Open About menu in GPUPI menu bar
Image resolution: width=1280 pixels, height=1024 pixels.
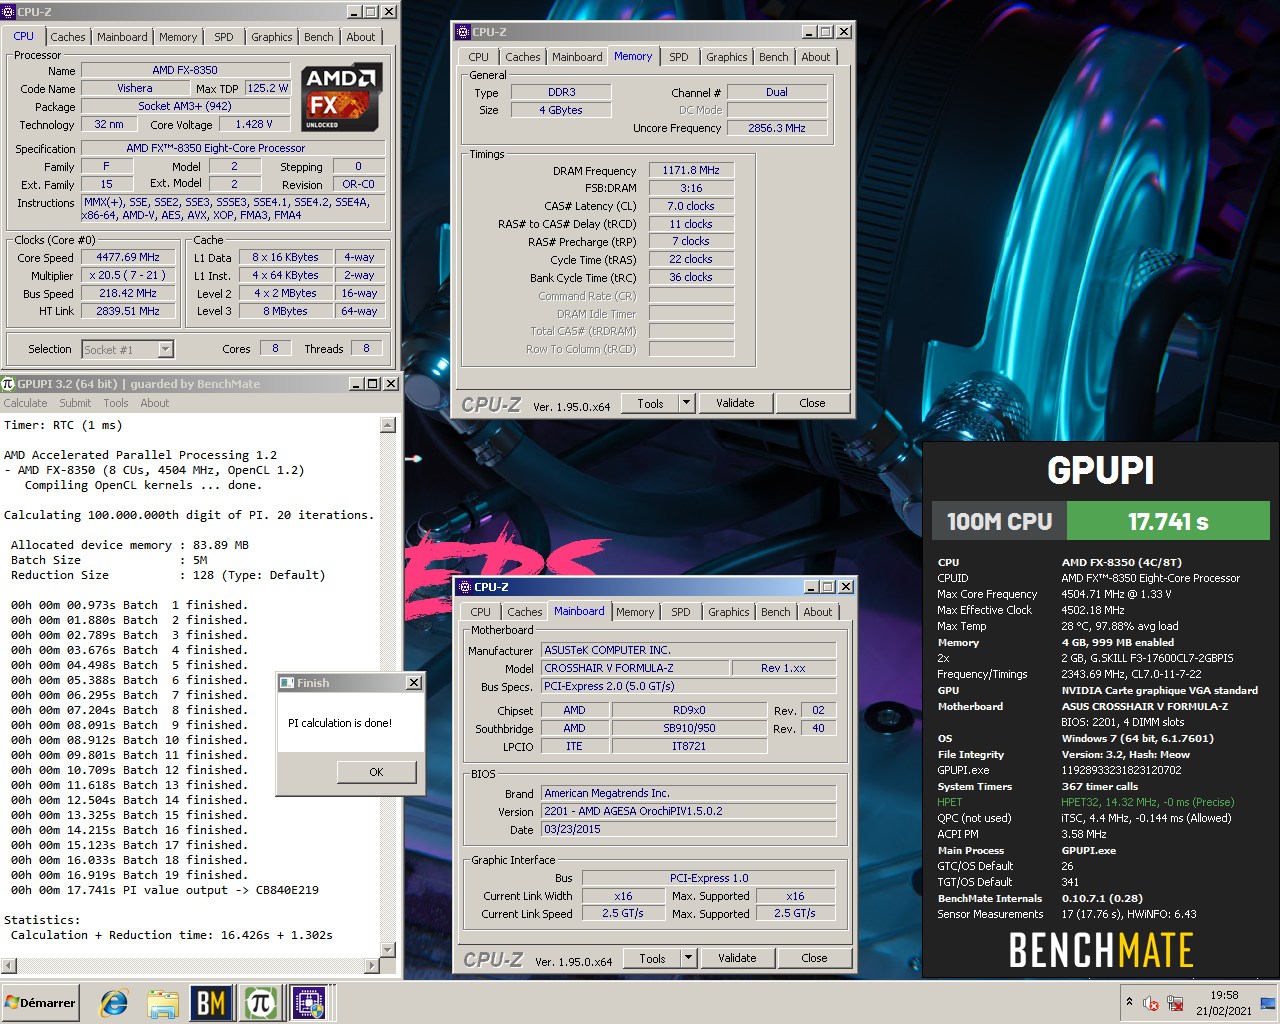click(154, 403)
